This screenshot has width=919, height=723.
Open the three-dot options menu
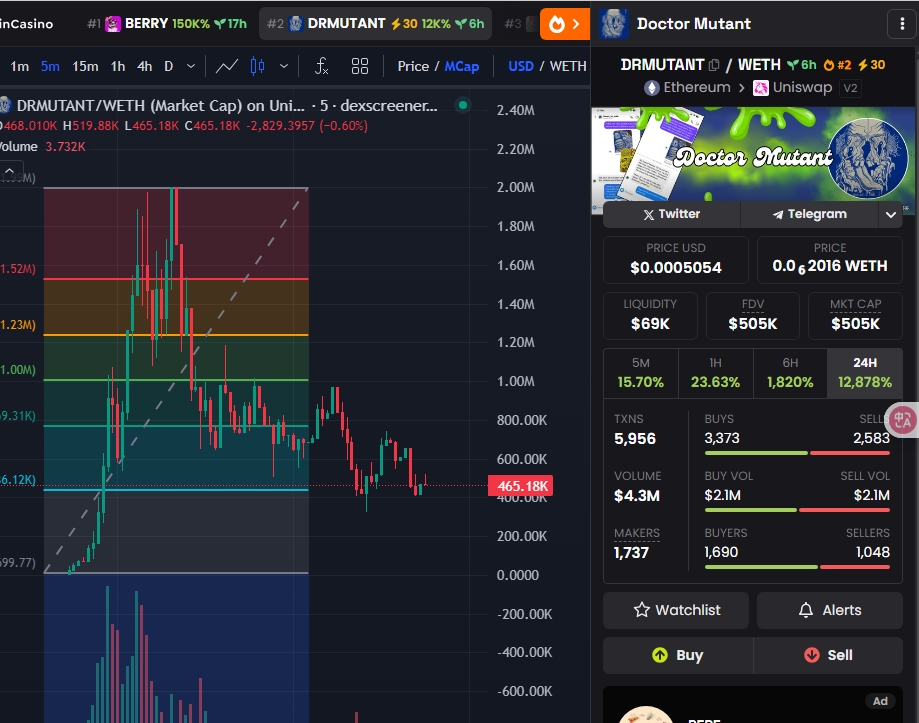902,24
